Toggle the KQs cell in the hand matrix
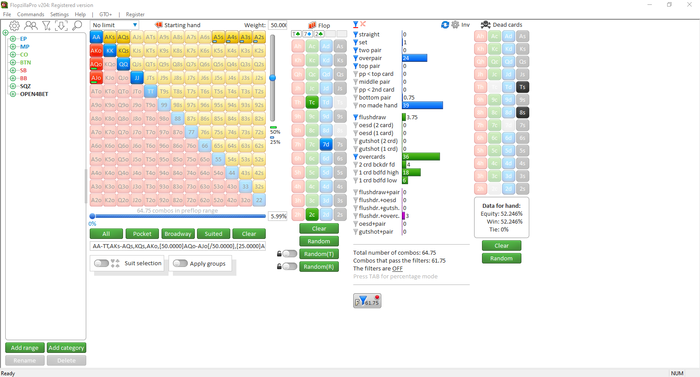The width and height of the screenshot is (700, 377). click(x=124, y=50)
